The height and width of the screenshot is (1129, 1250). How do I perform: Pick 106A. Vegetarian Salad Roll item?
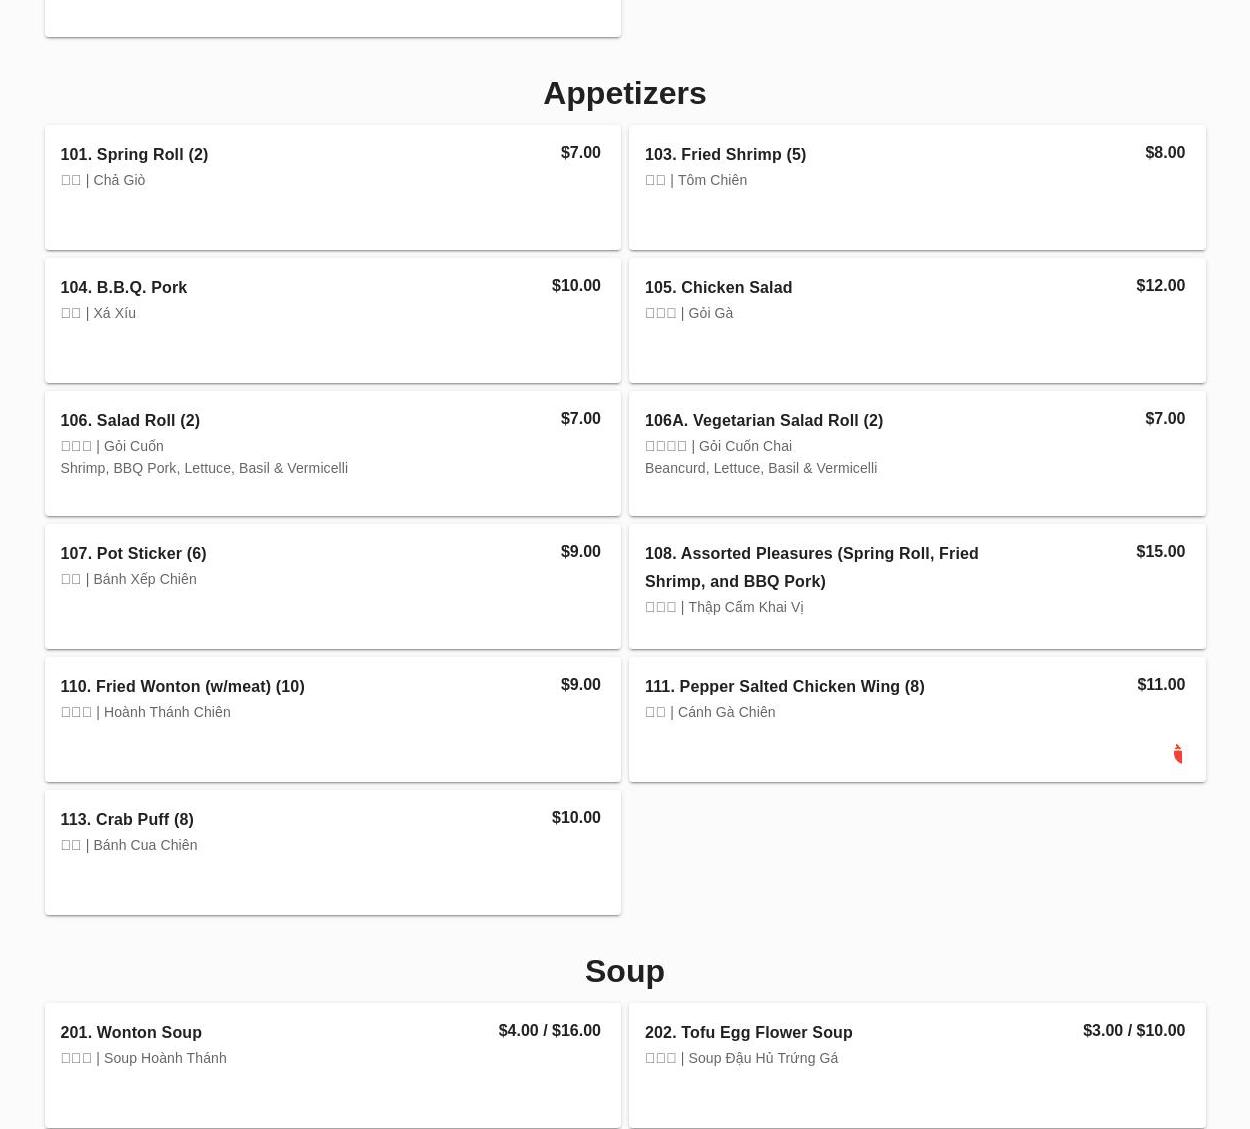click(763, 420)
